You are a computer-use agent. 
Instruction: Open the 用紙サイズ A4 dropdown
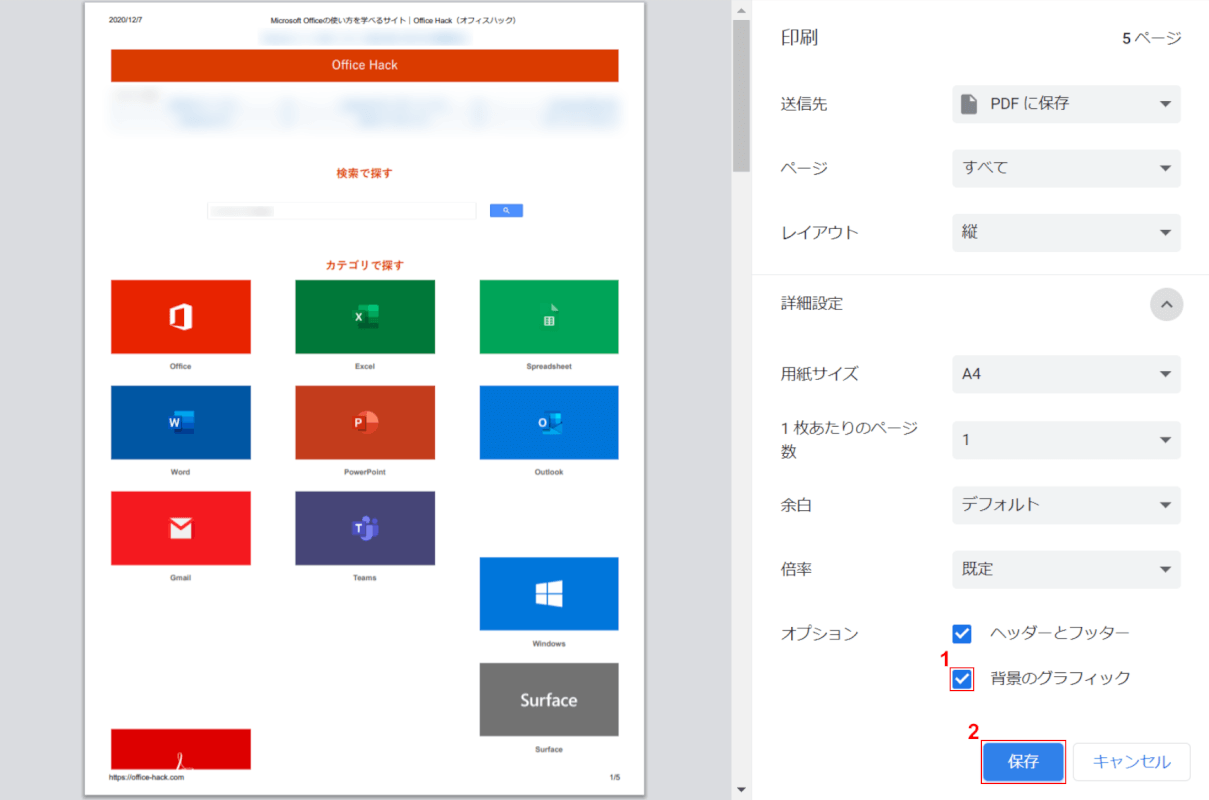pyautogui.click(x=1066, y=374)
